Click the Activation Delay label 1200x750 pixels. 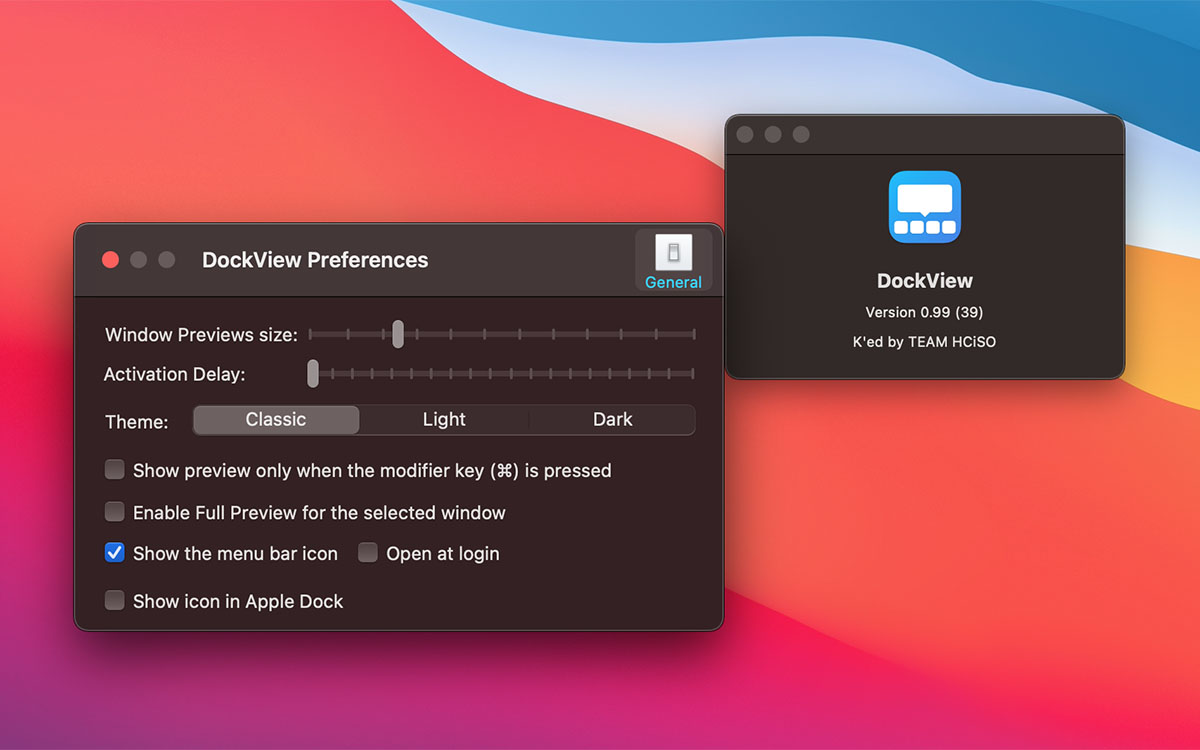pyautogui.click(x=175, y=374)
